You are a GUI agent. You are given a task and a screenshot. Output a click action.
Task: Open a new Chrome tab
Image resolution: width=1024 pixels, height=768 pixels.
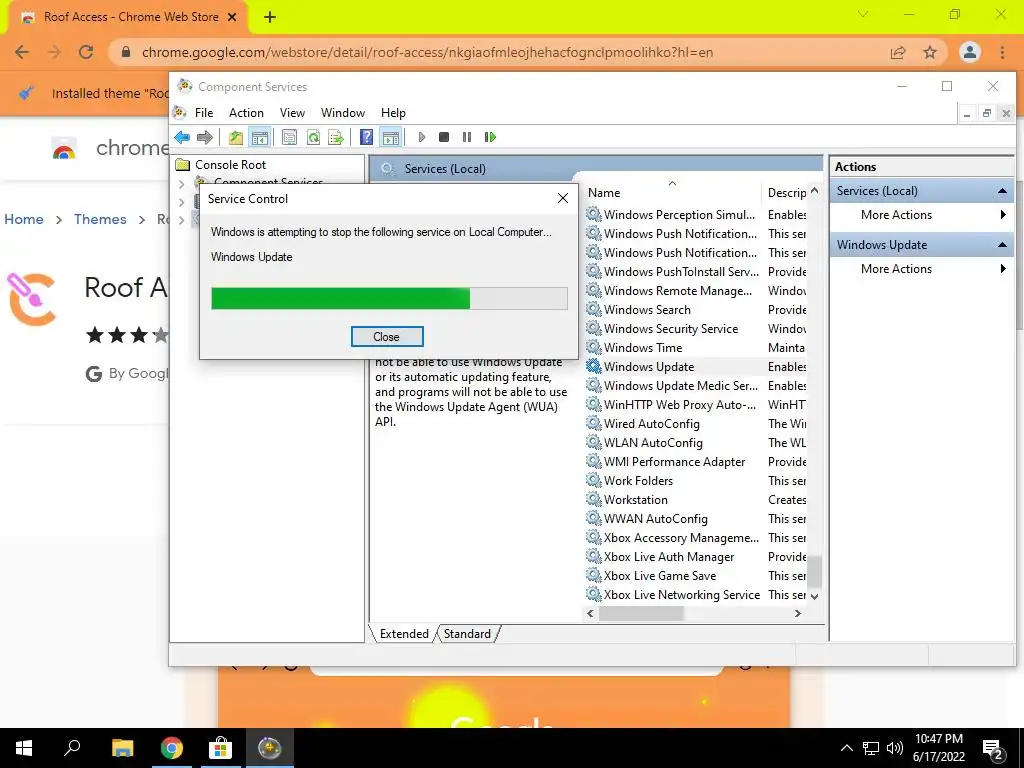coord(270,17)
